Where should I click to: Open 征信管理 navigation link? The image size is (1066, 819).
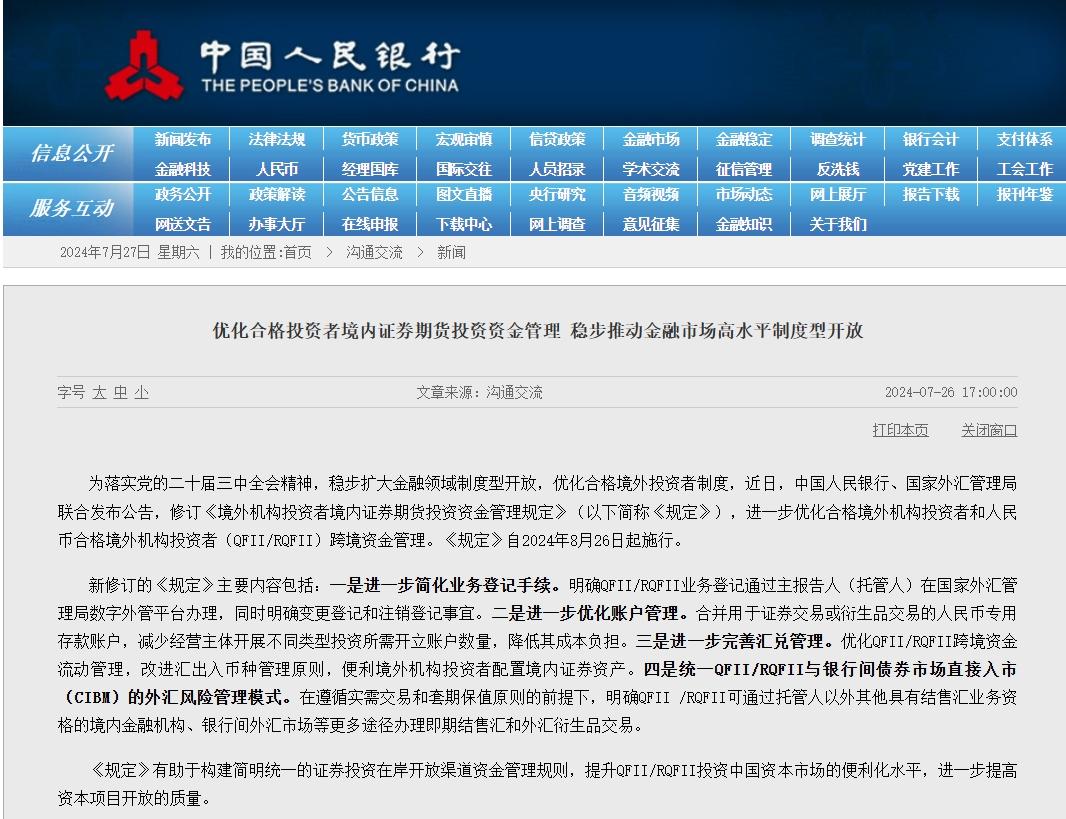tap(744, 169)
